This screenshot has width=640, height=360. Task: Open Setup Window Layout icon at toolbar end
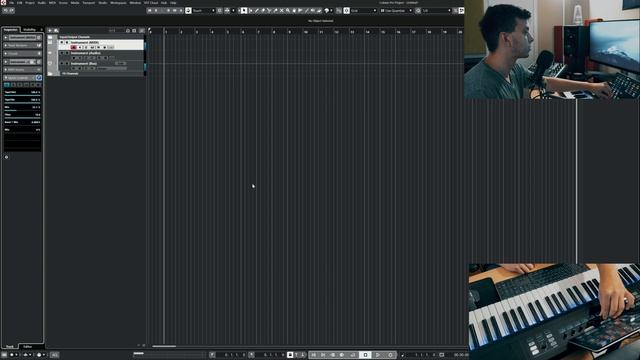point(461,11)
